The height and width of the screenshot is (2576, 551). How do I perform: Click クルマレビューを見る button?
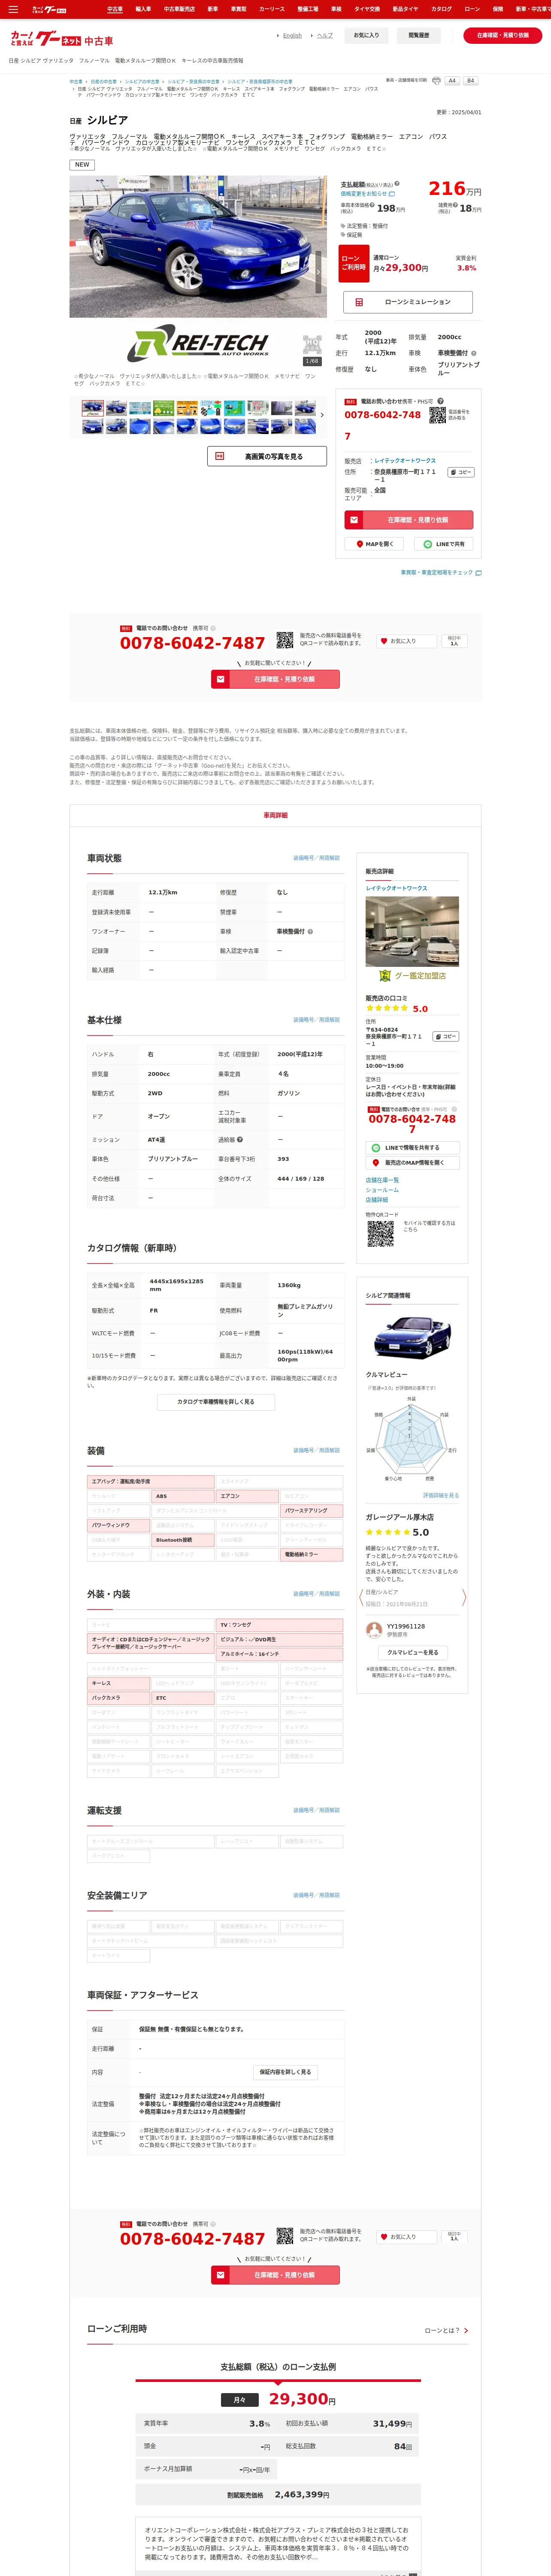click(x=412, y=1652)
